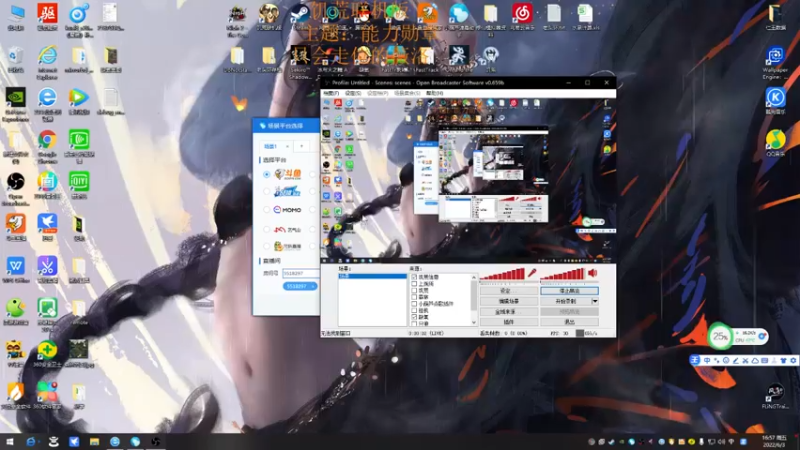Click the 25% memory floating widget
Image resolution: width=800 pixels, height=450 pixels.
720,336
